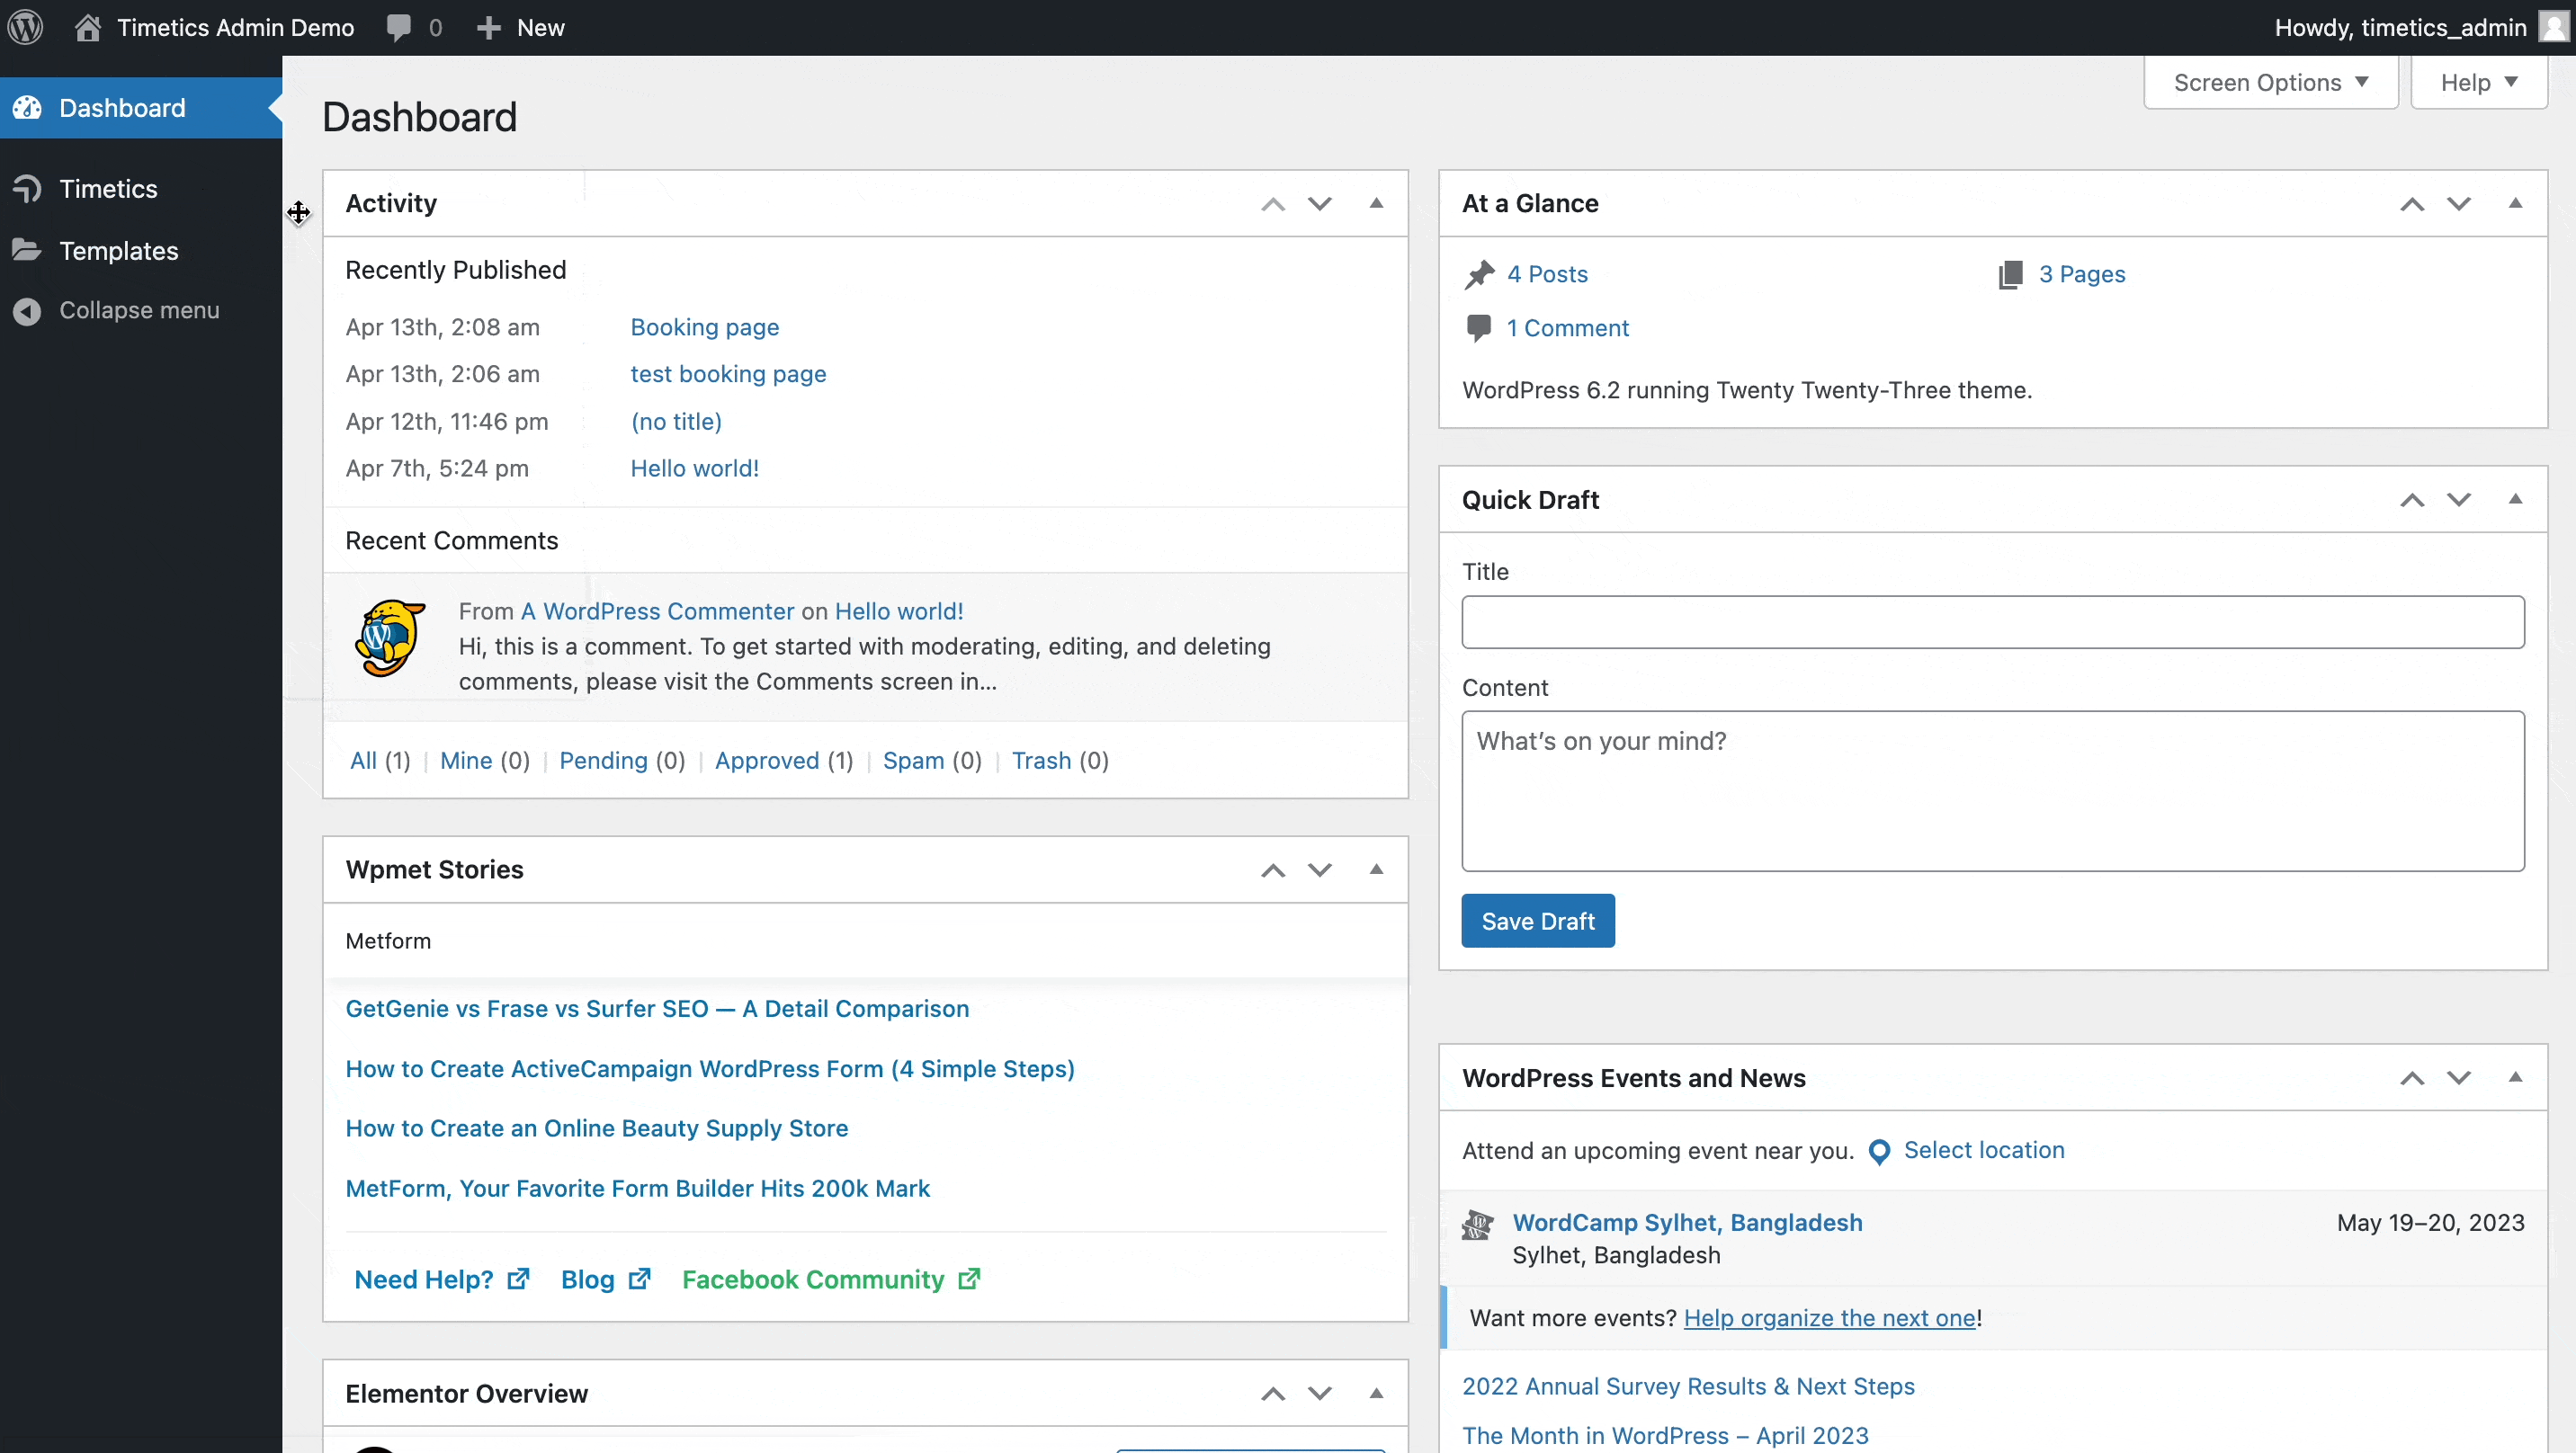Image resolution: width=2576 pixels, height=1453 pixels.
Task: Click the Dashboard menu item
Action: (x=122, y=108)
